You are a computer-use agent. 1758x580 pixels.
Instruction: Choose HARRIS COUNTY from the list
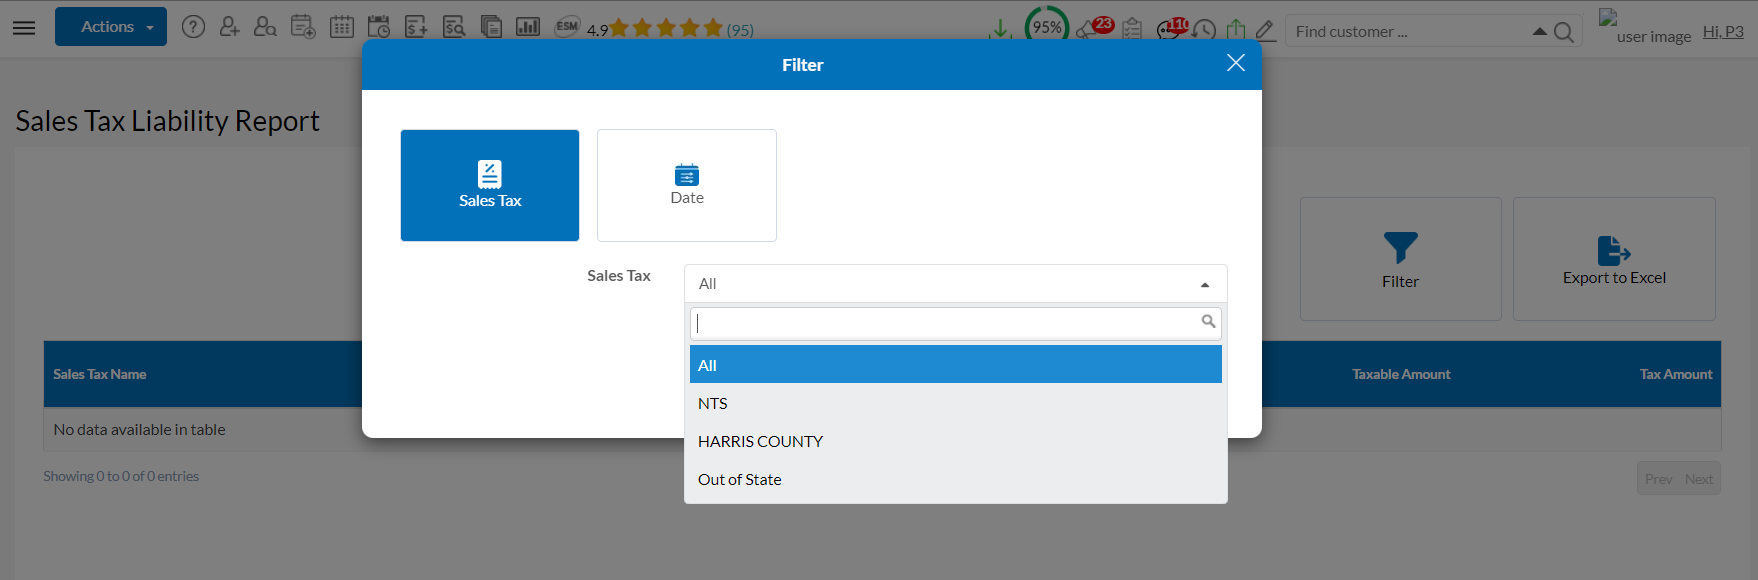click(760, 441)
